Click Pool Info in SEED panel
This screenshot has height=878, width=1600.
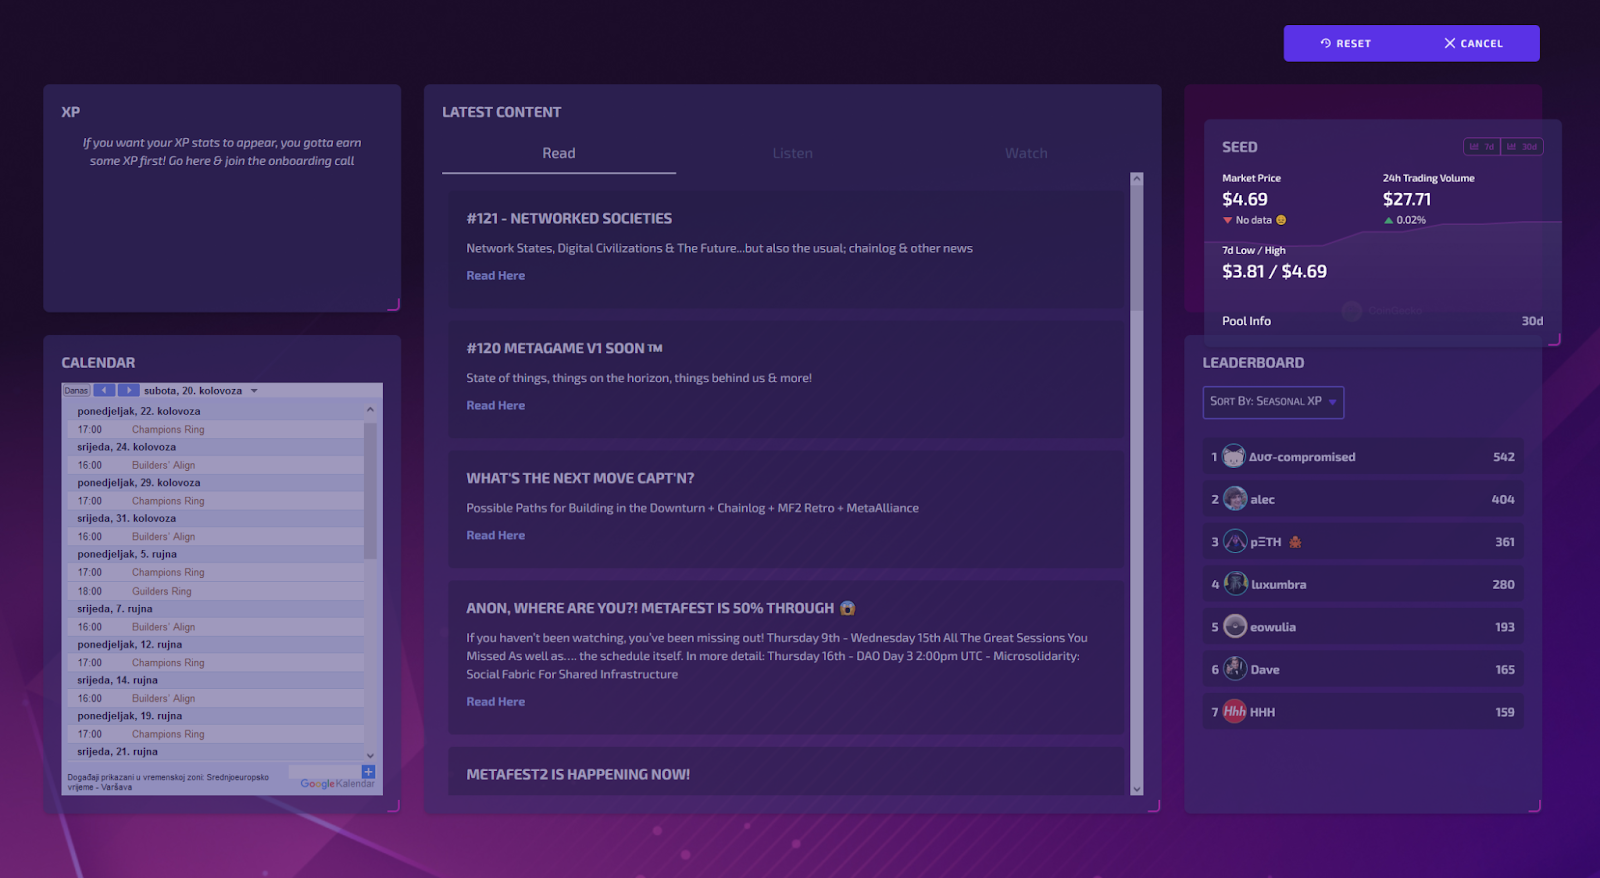click(1246, 321)
